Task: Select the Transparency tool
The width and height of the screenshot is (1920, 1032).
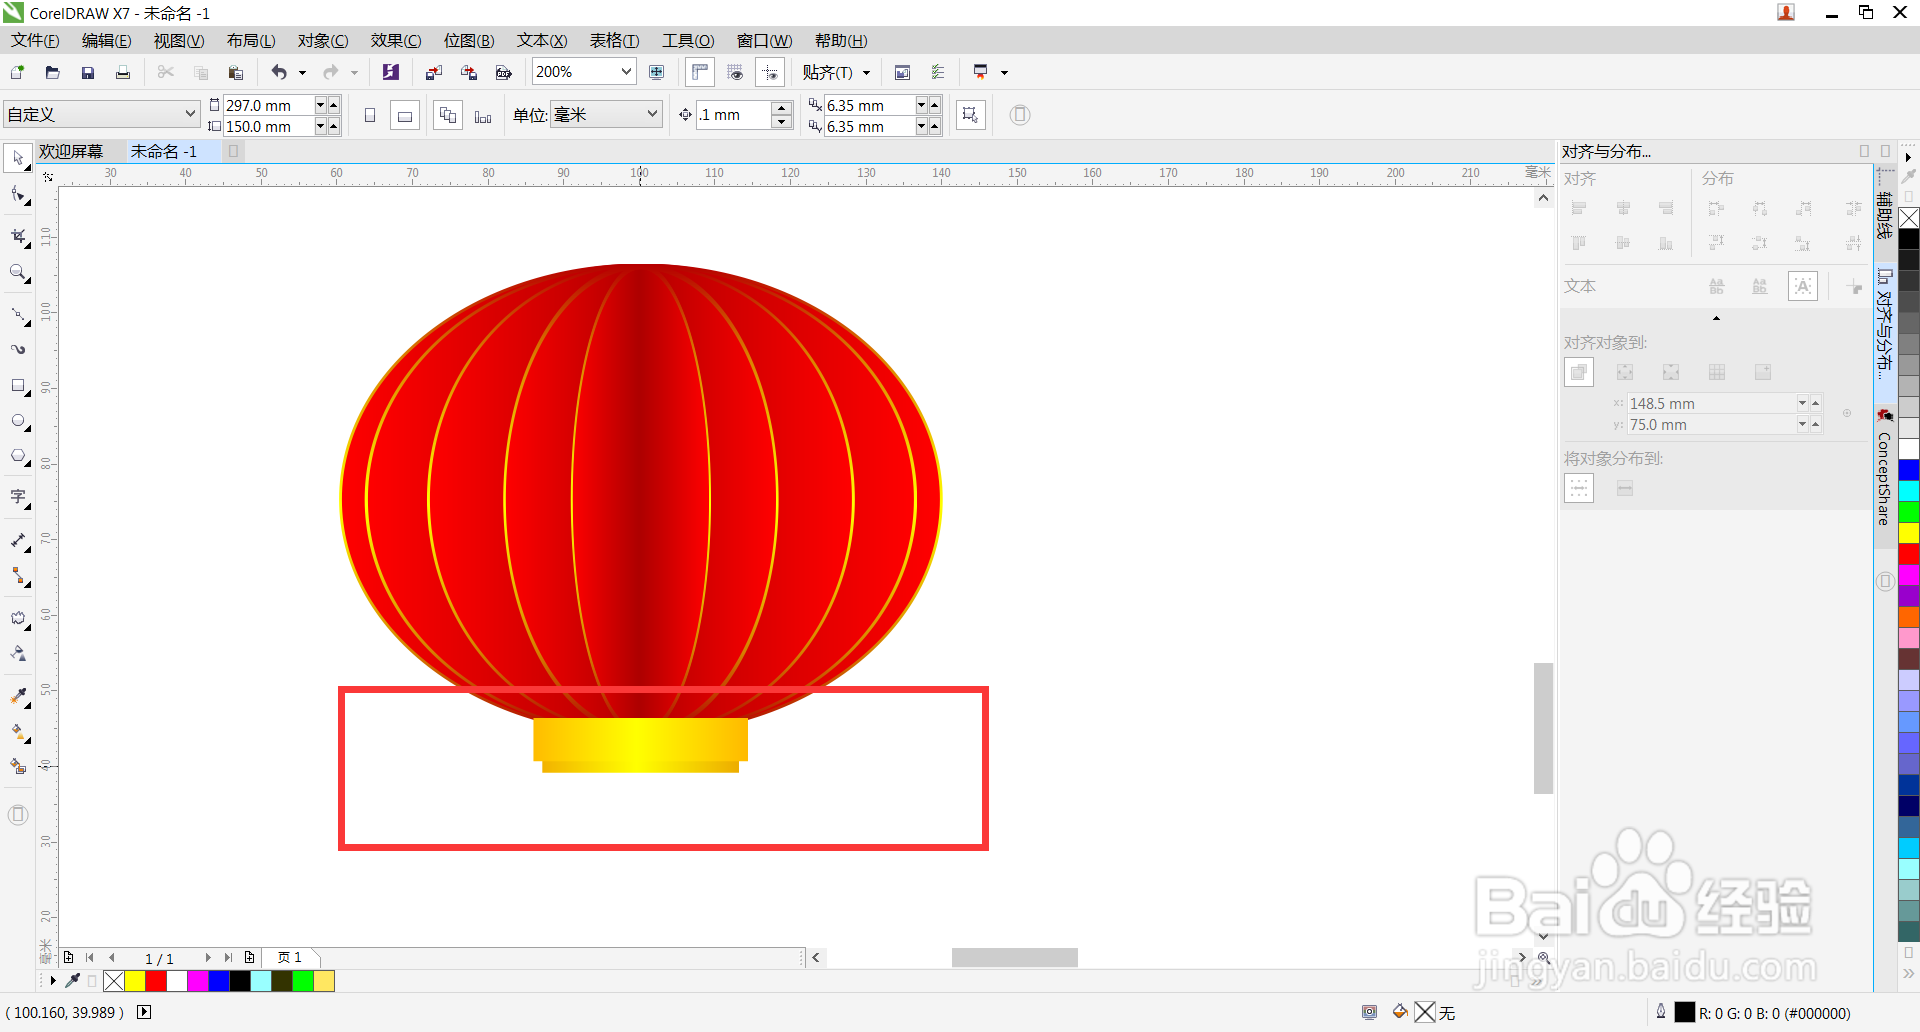Action: pos(18,654)
